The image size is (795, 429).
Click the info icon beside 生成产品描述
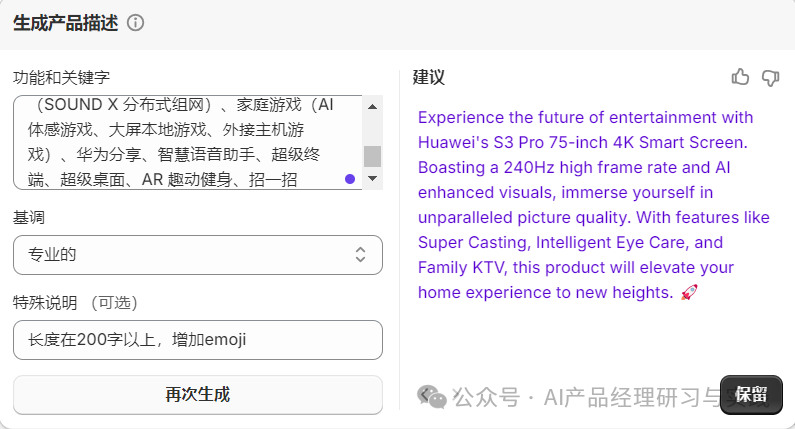(x=136, y=23)
